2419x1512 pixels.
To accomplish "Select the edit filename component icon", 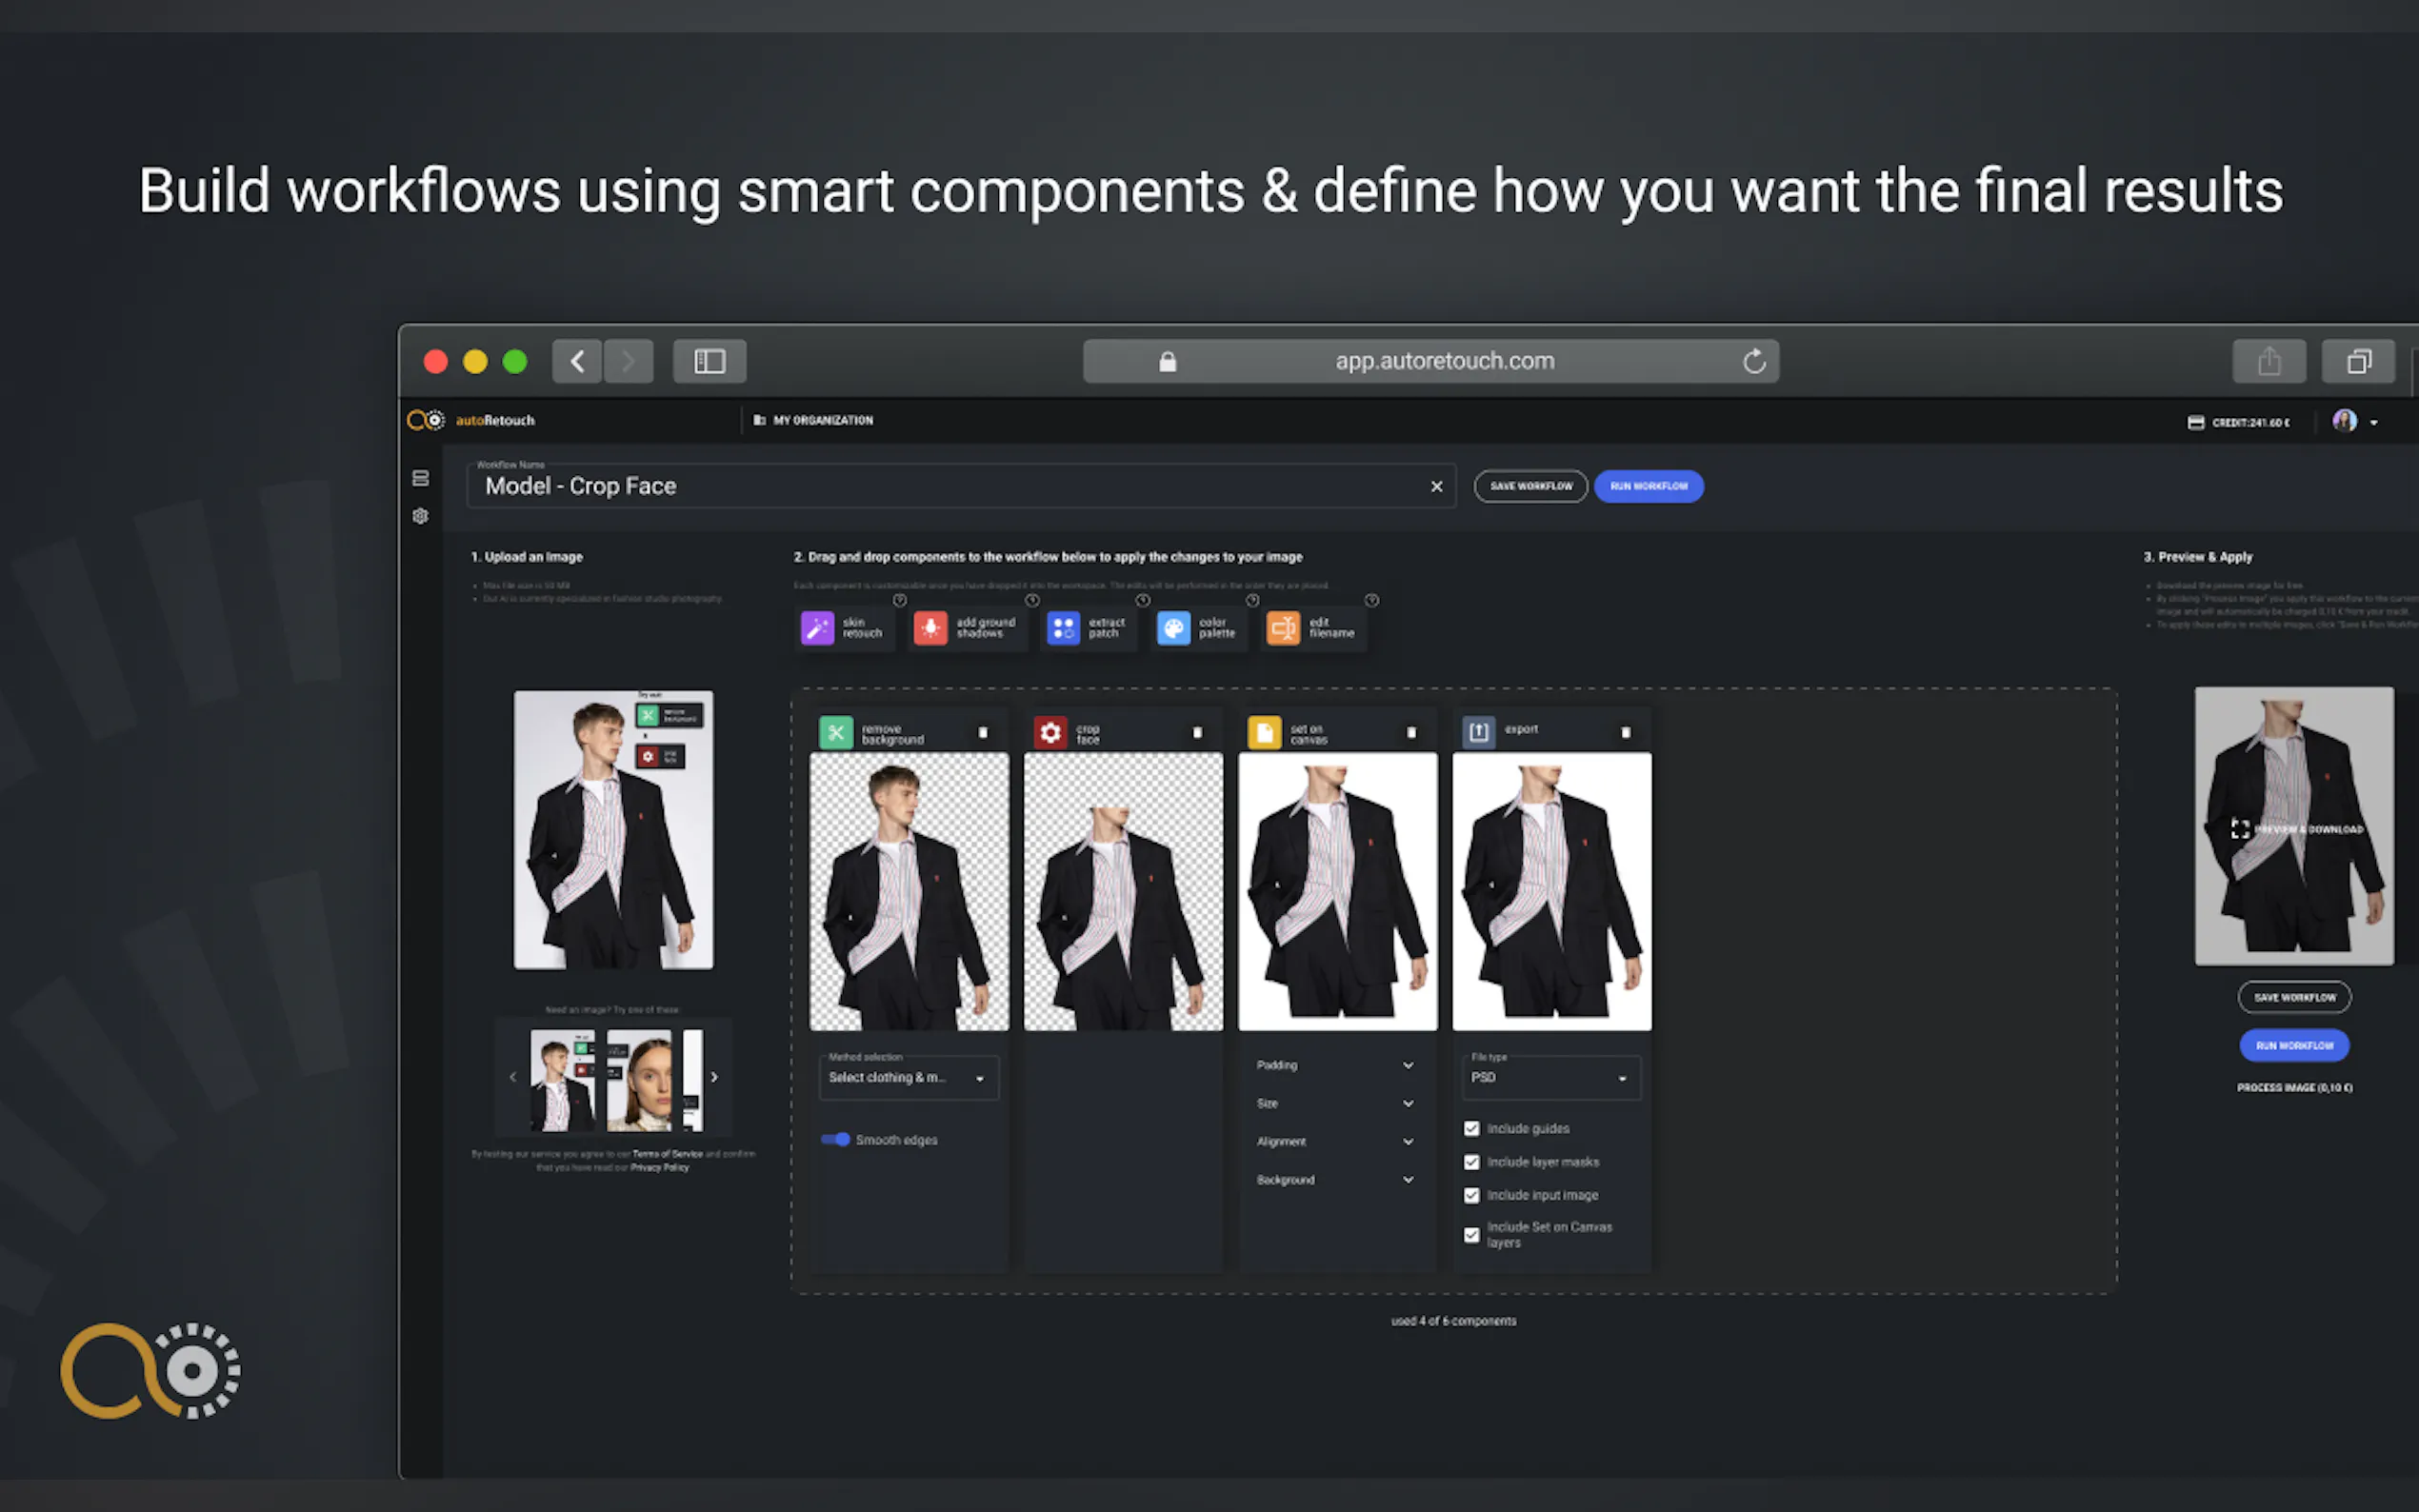I will (1283, 628).
